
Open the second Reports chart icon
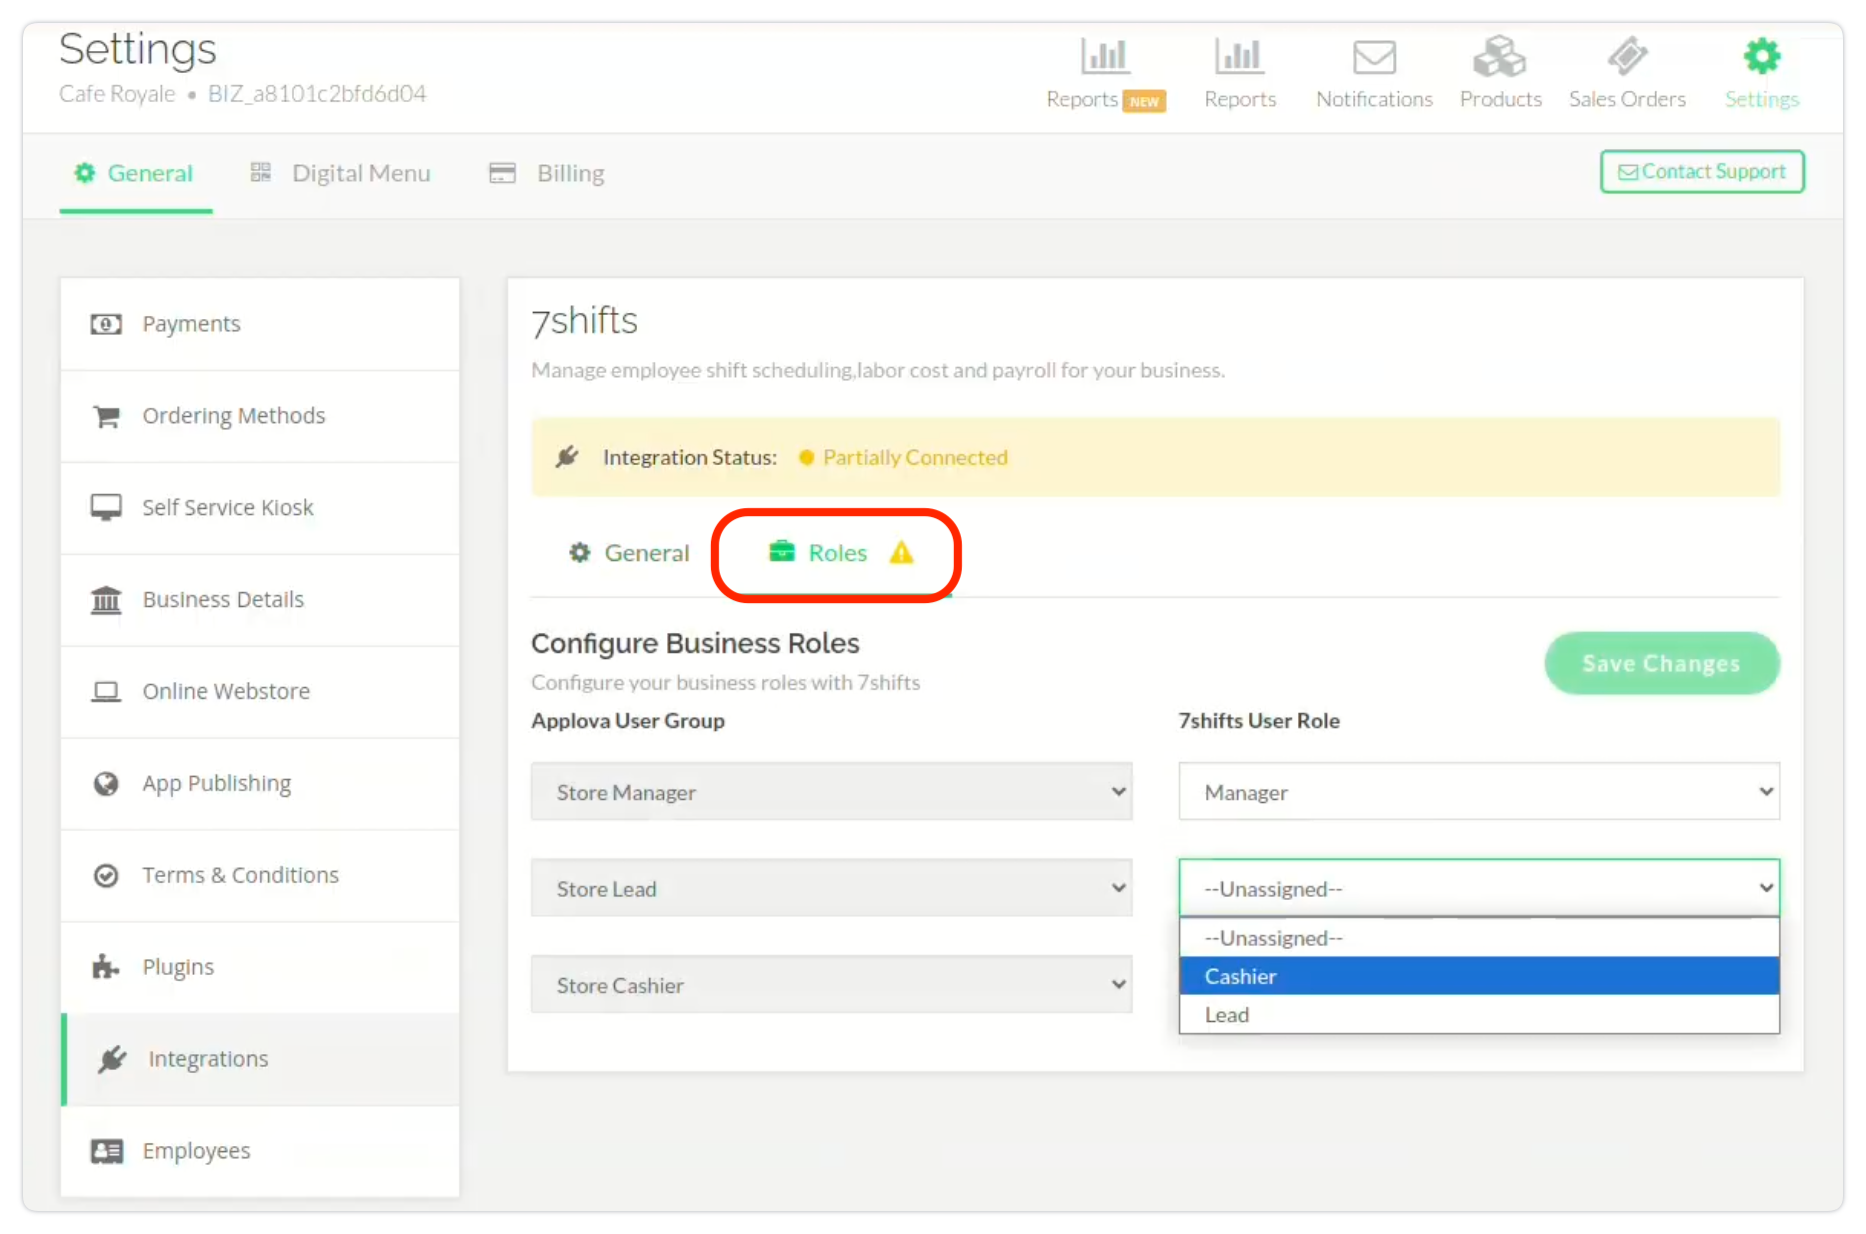[1239, 56]
